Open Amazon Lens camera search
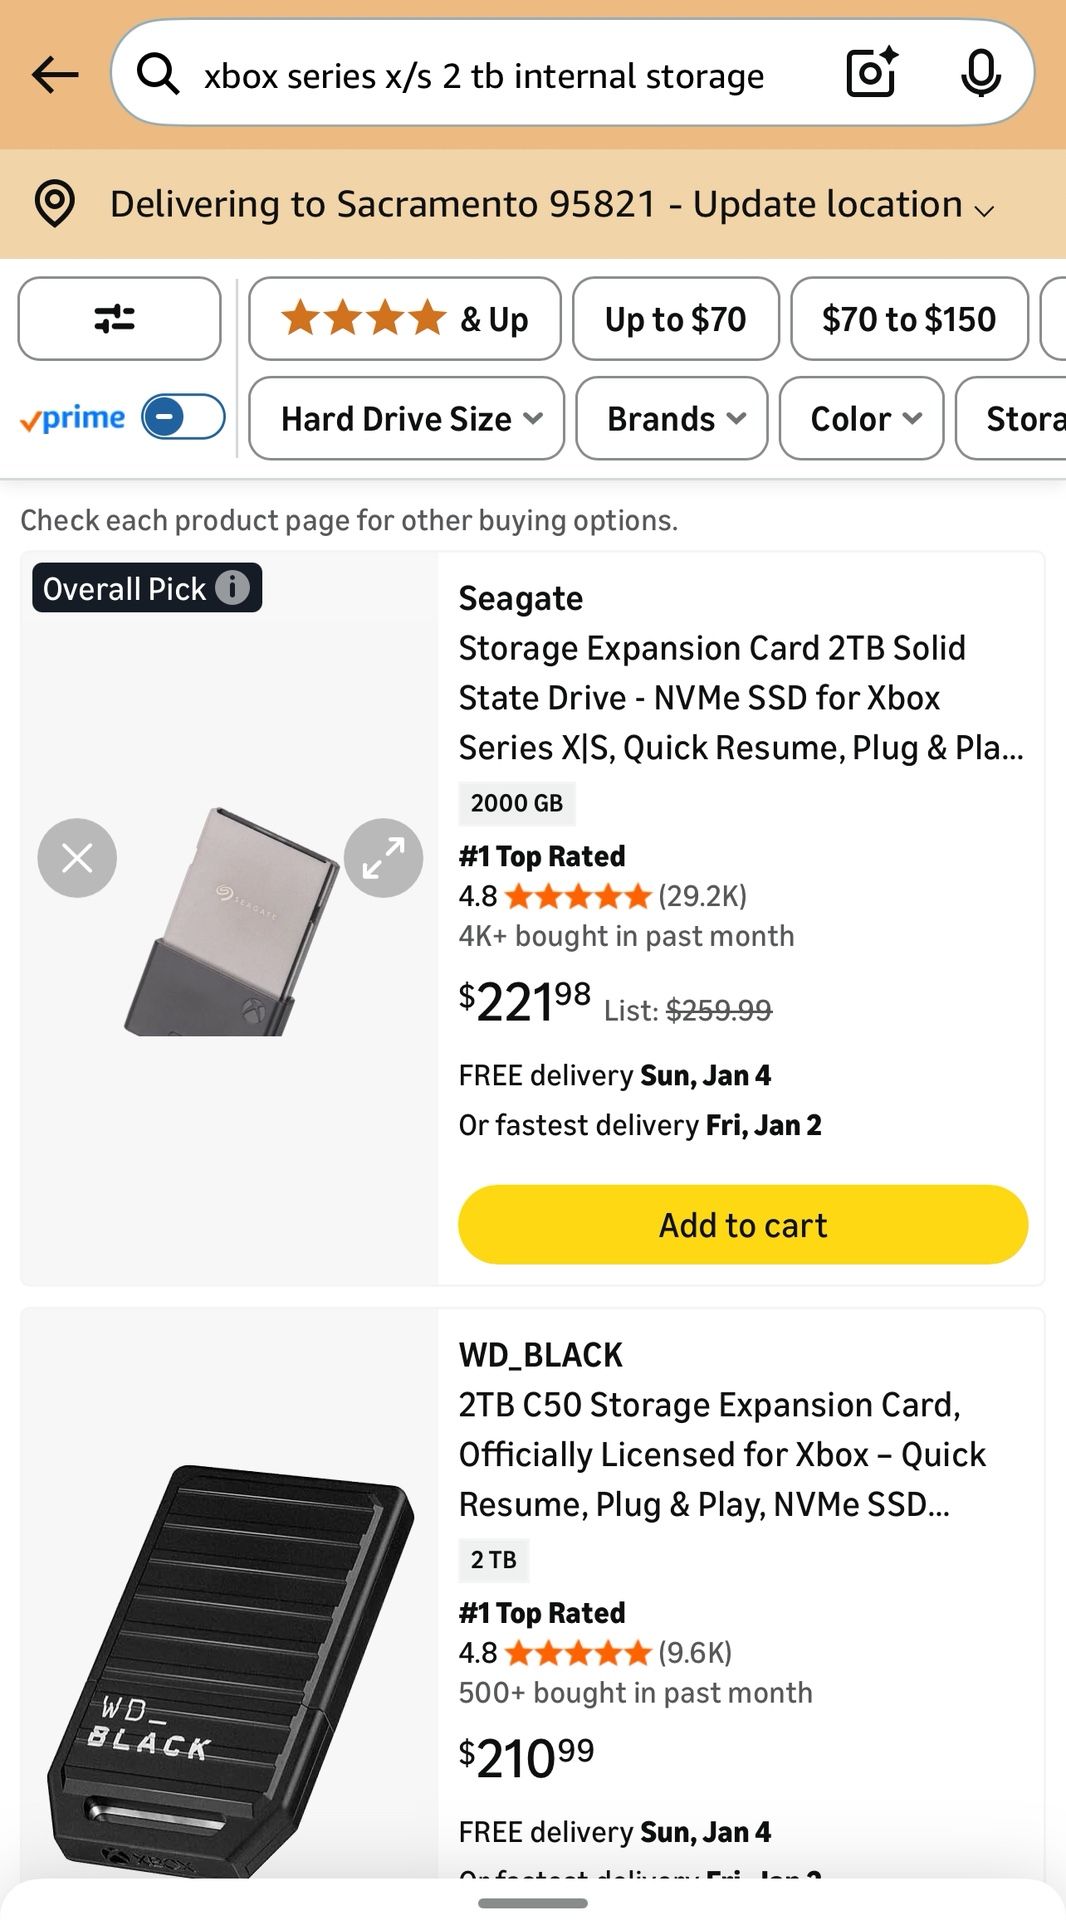Screen dimensions: 1066x1920 click(x=869, y=73)
